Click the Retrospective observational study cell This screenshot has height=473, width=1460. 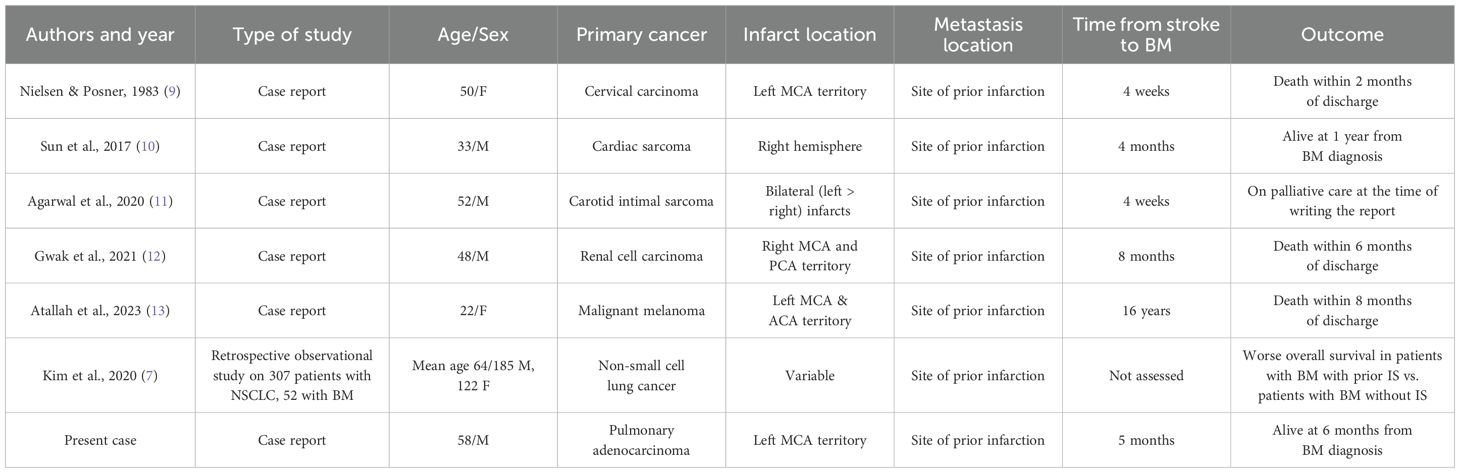[292, 374]
